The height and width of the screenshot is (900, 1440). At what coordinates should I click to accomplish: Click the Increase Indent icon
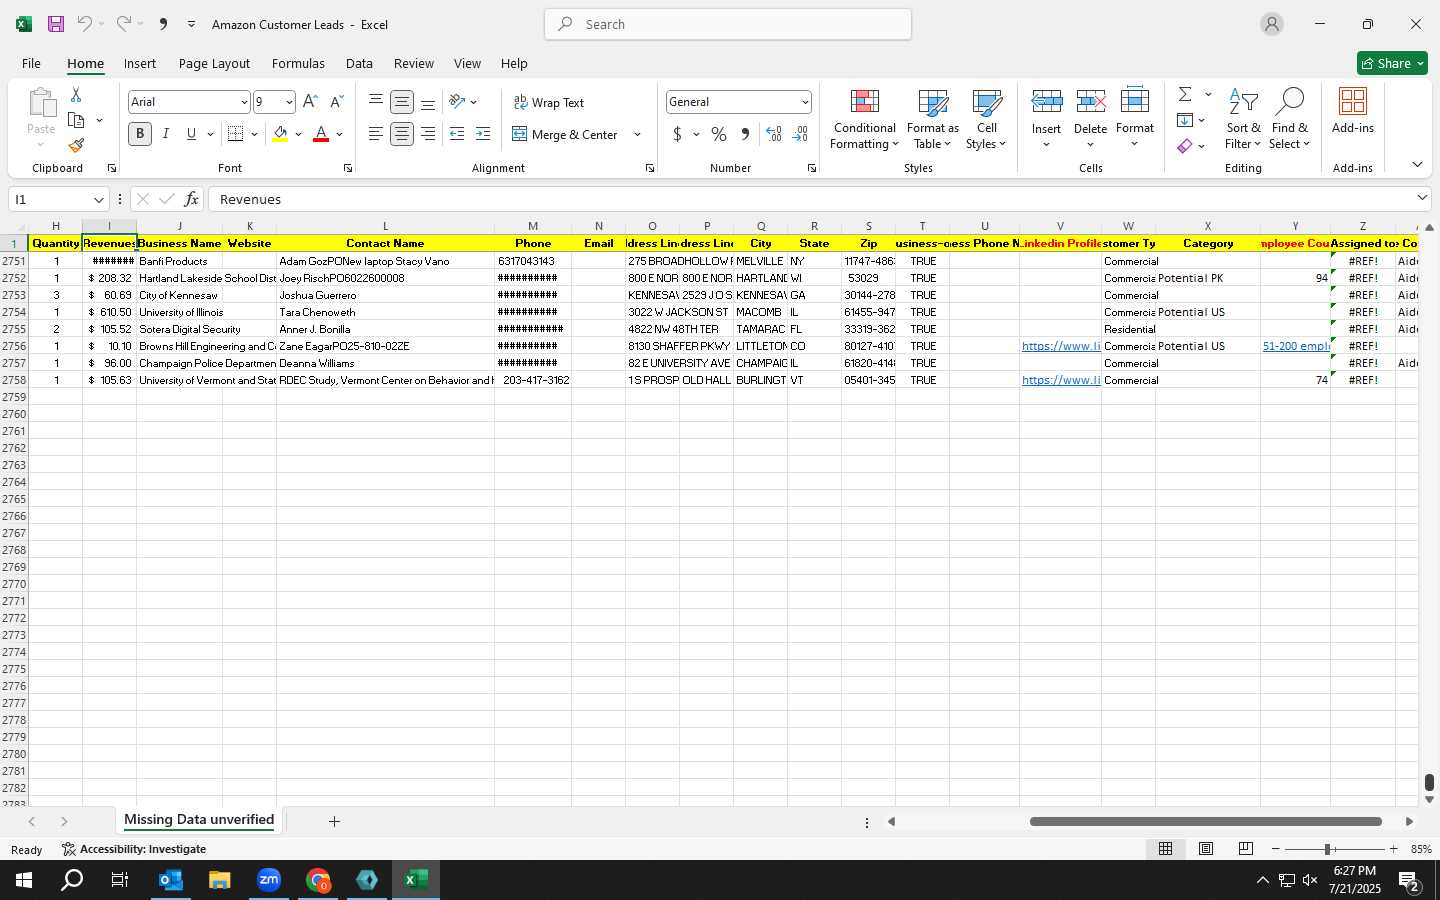tap(483, 134)
